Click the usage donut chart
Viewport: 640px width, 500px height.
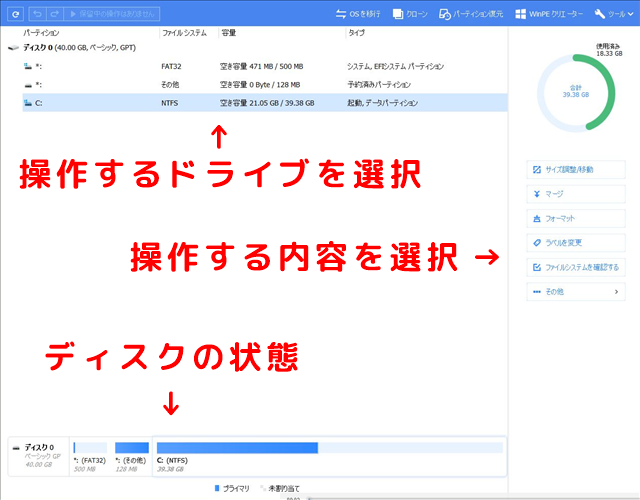(576, 93)
